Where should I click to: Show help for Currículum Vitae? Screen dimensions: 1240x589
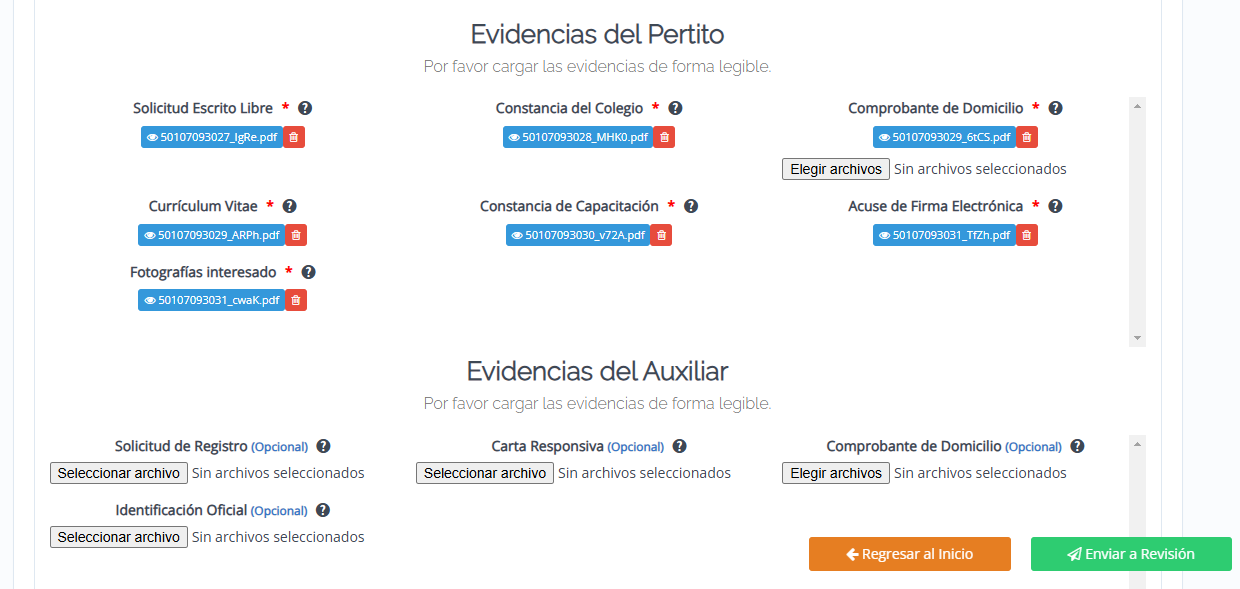289,206
